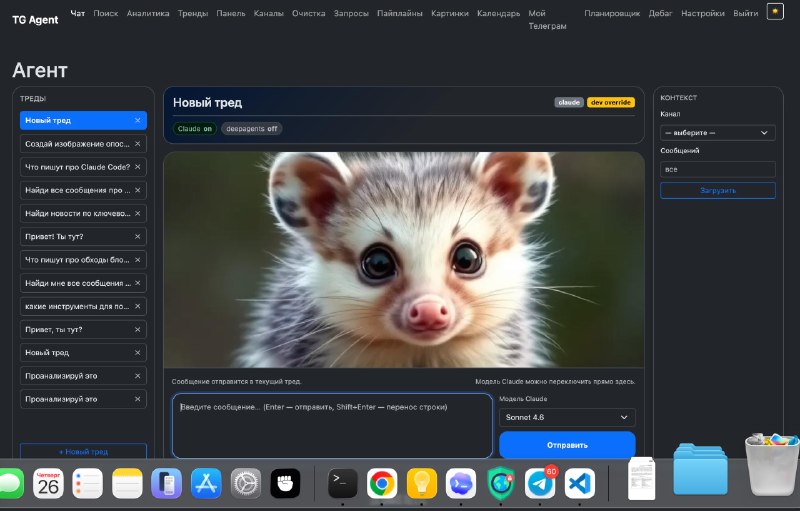Viewport: 800px width, 511px height.
Task: Open the Пайплайны page
Action: [399, 13]
